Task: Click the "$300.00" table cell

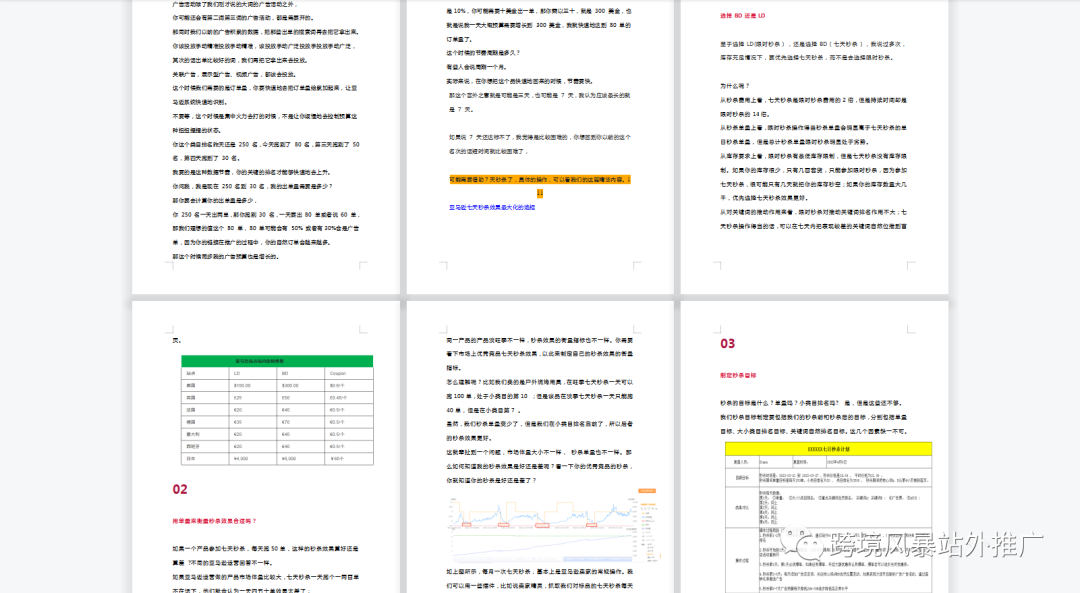Action: coord(300,386)
